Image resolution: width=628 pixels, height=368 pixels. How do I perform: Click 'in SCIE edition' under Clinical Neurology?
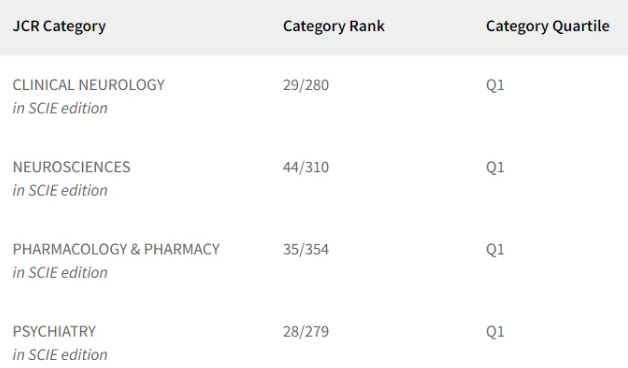(60, 108)
